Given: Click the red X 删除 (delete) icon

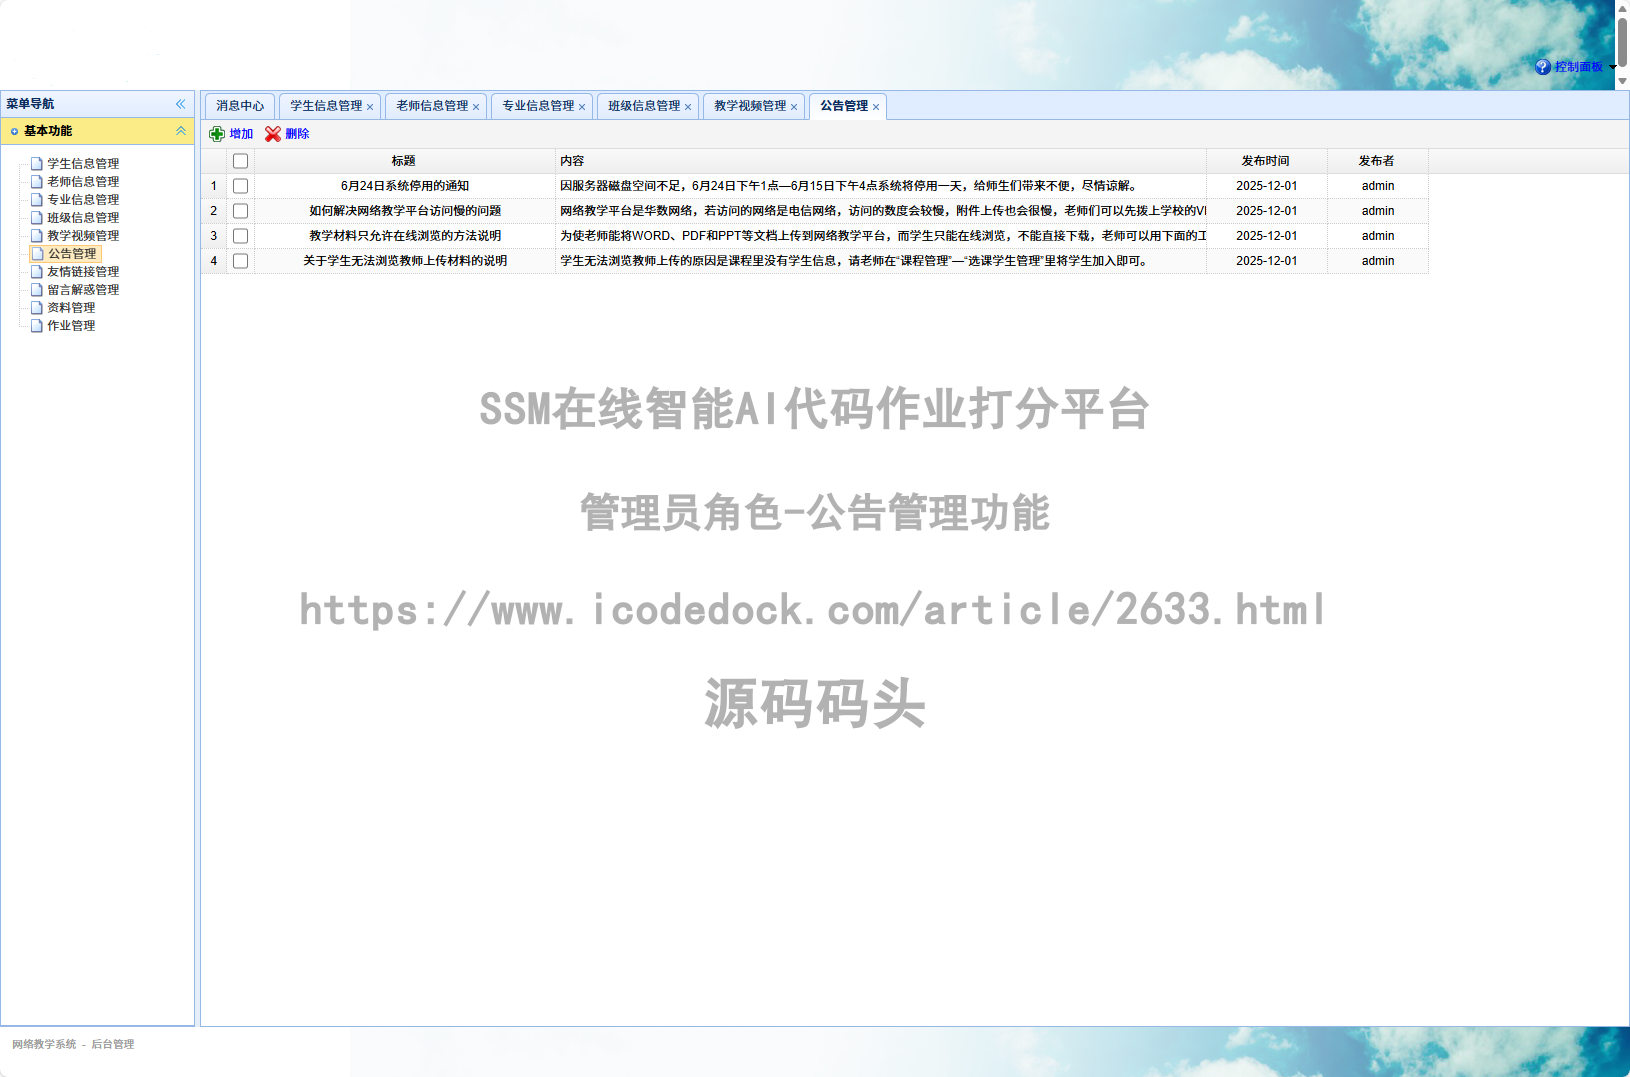Looking at the screenshot, I should (x=272, y=133).
